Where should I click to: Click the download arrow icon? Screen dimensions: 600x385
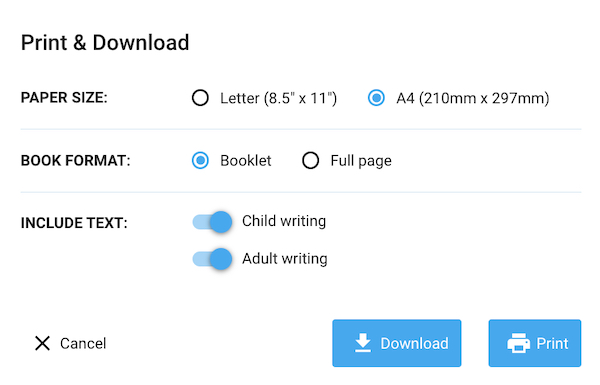[362, 343]
